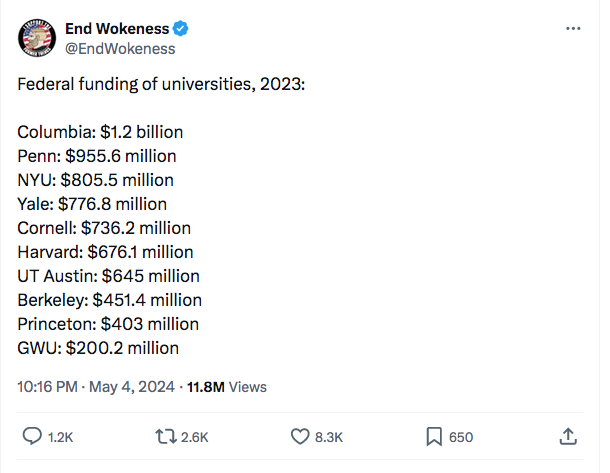Click the 8.3K likes count
The height and width of the screenshot is (473, 610).
point(330,437)
